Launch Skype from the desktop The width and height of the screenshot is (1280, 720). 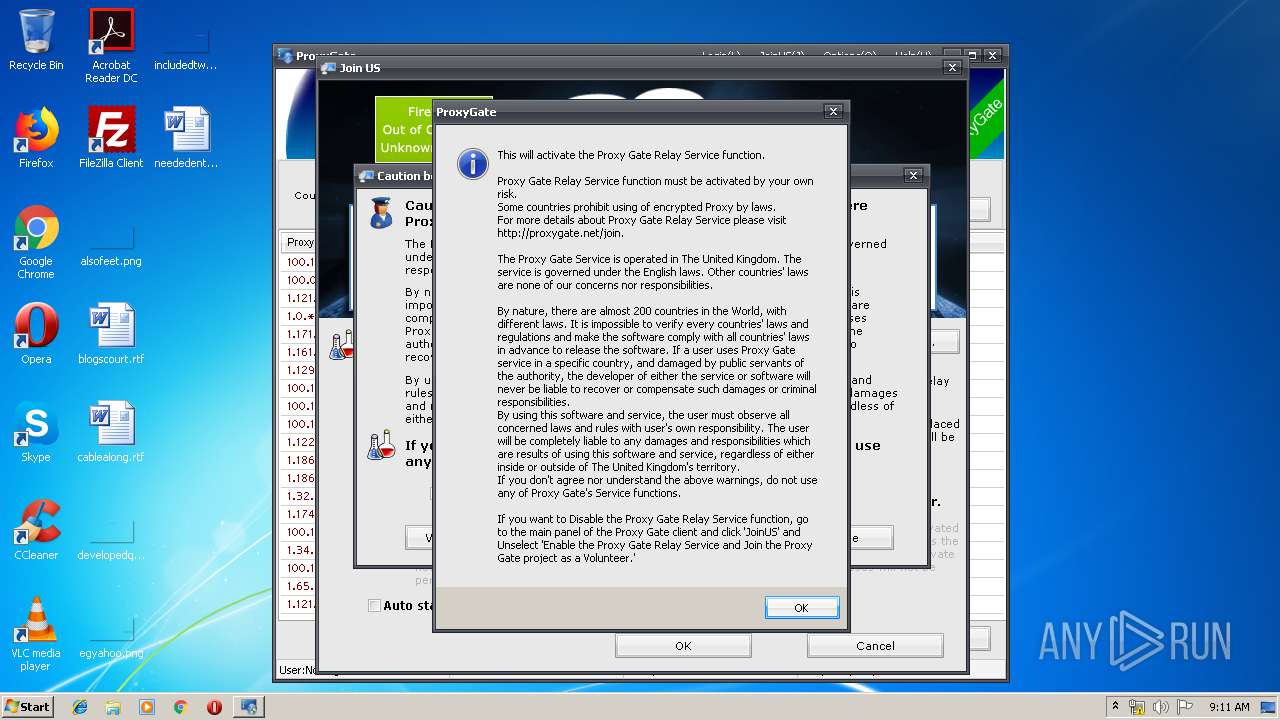[36, 432]
